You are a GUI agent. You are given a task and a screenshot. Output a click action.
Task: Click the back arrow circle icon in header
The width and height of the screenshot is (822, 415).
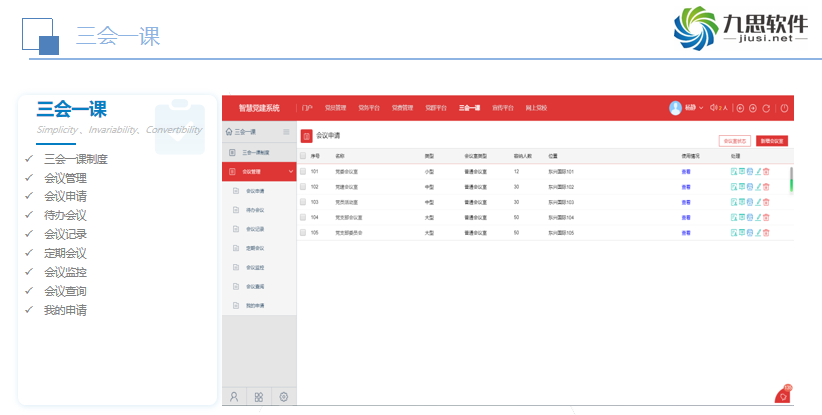(740, 108)
